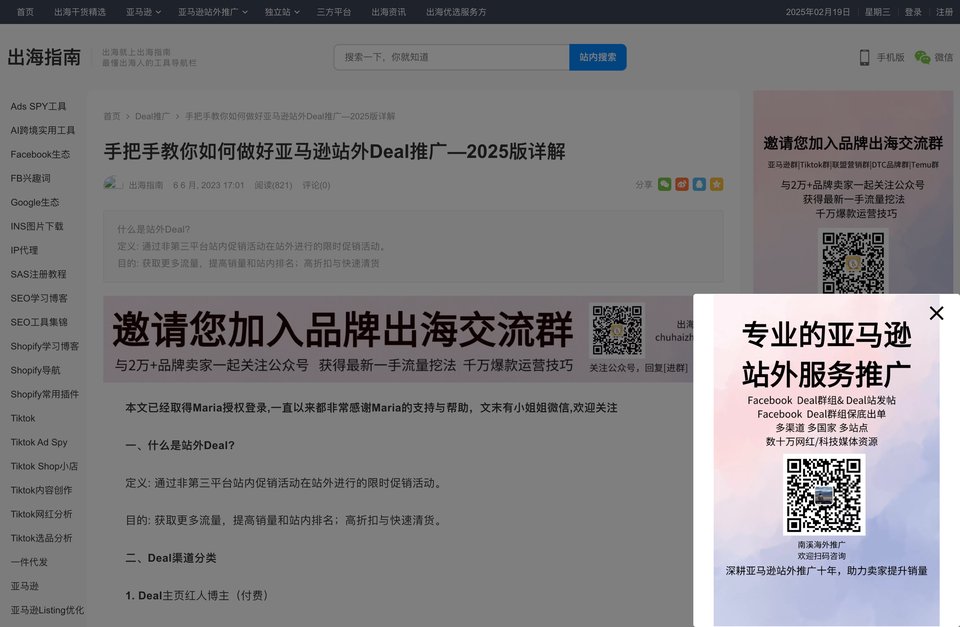Click the author avatar beside 出海指南

[x=113, y=184]
